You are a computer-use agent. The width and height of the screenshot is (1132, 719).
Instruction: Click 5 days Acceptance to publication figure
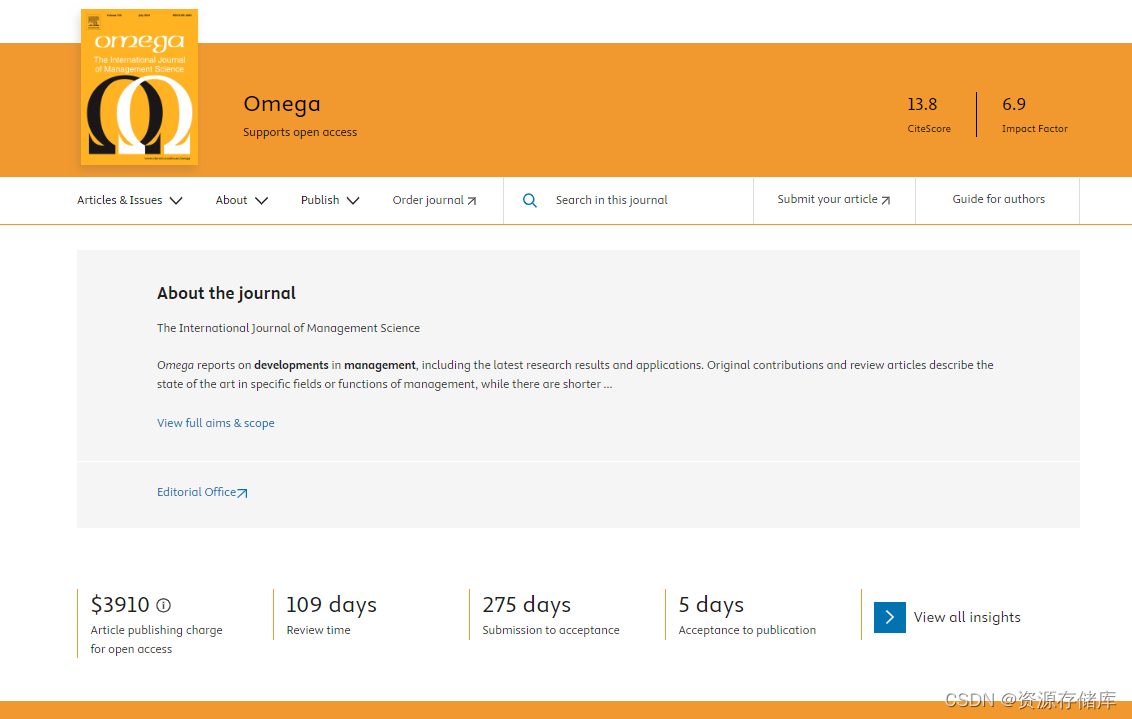coord(711,605)
